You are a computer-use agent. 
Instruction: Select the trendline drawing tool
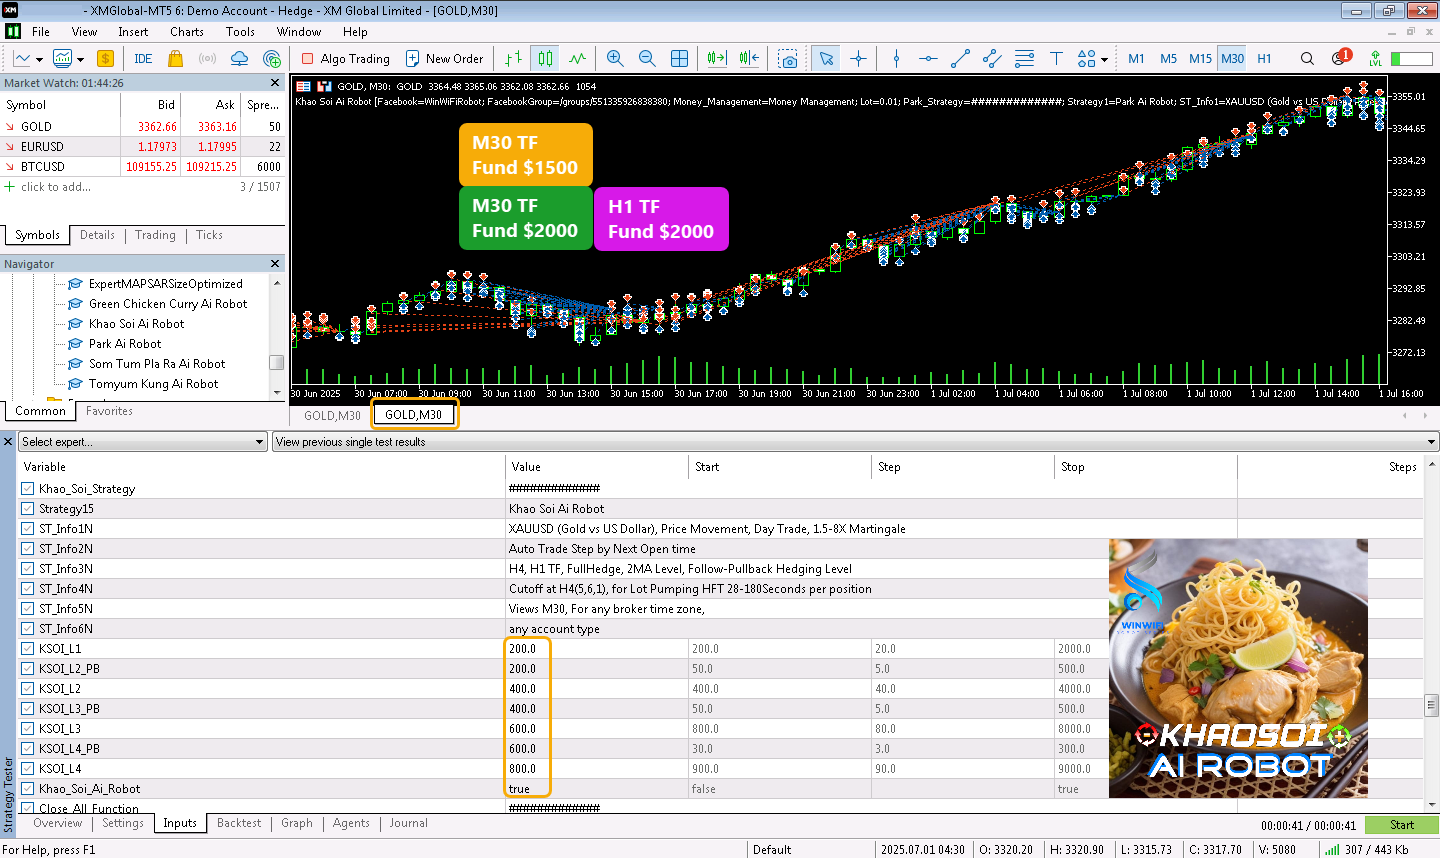tap(960, 59)
